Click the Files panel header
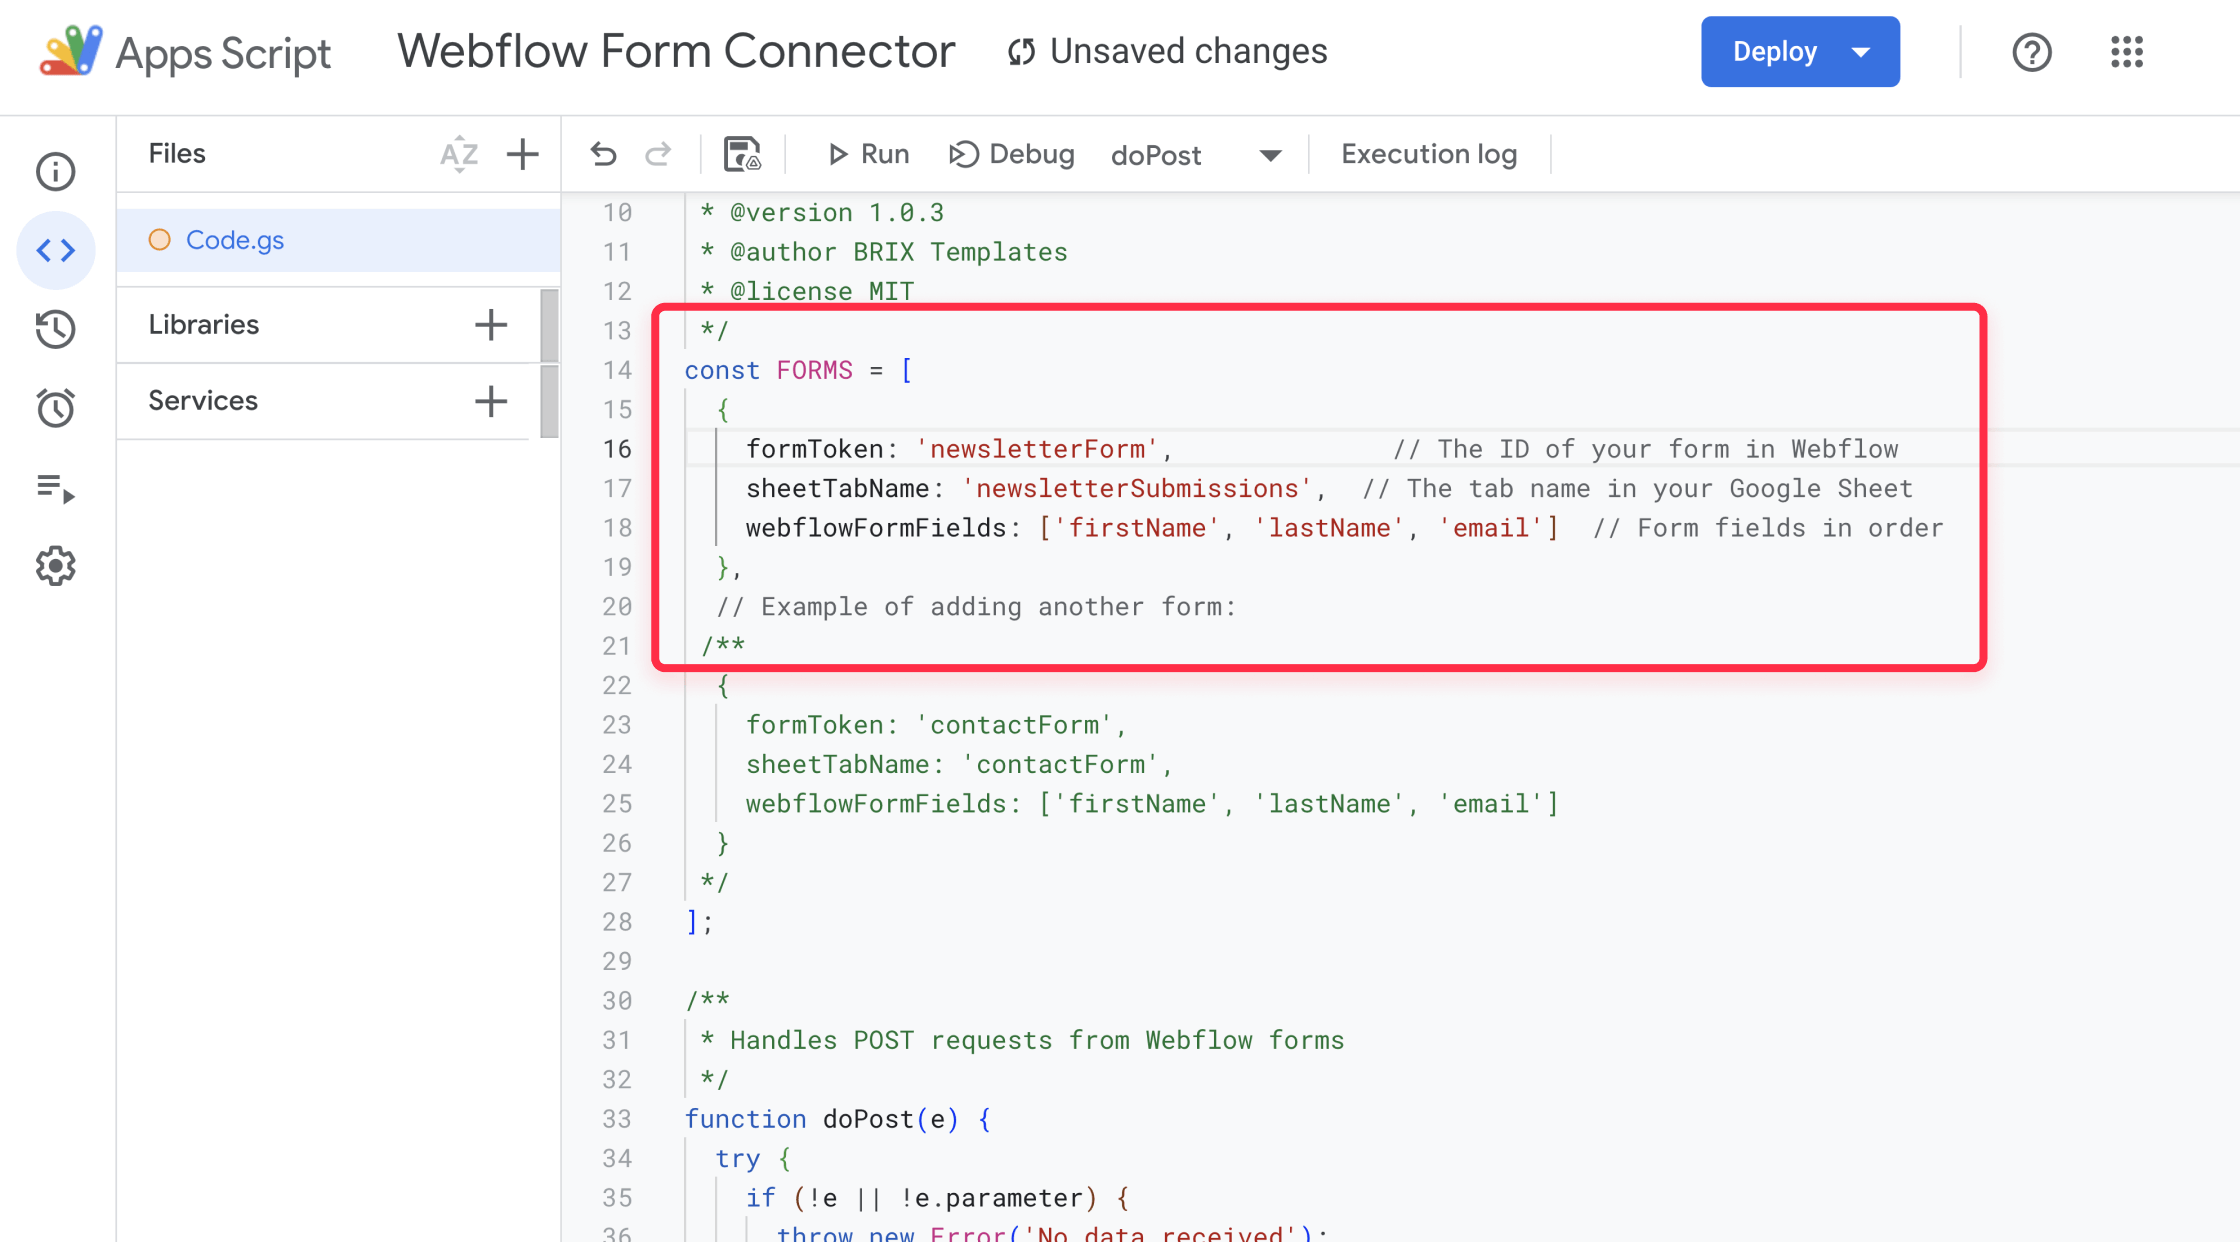 (177, 154)
